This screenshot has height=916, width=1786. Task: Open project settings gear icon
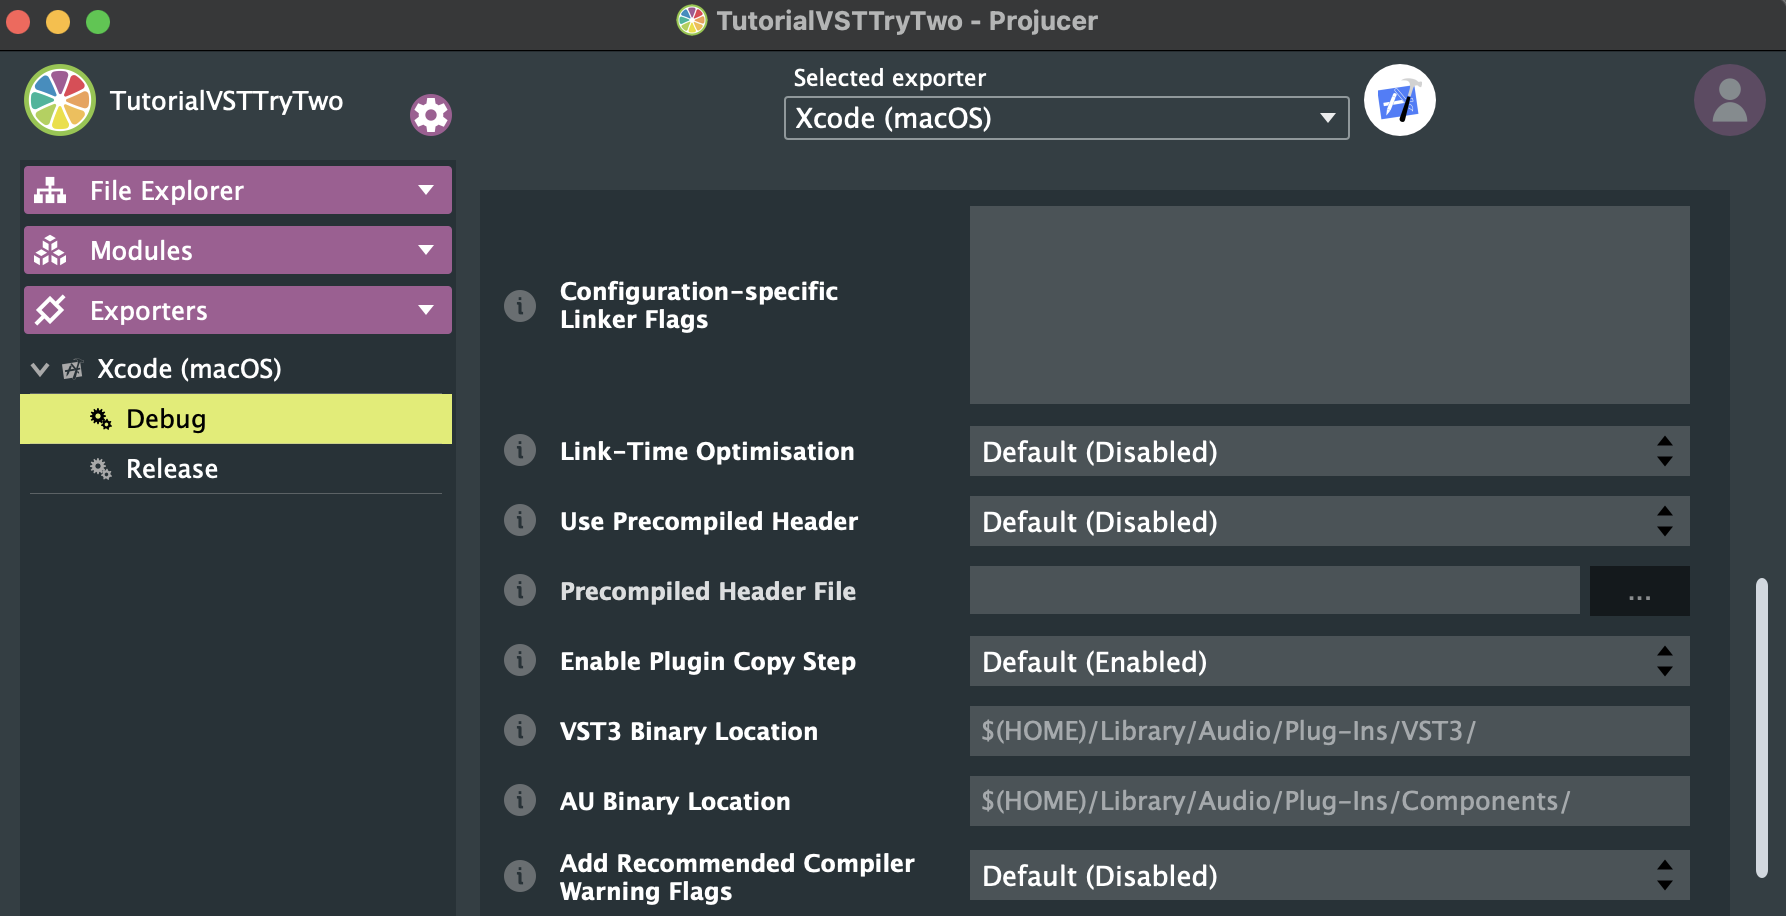coord(431,116)
